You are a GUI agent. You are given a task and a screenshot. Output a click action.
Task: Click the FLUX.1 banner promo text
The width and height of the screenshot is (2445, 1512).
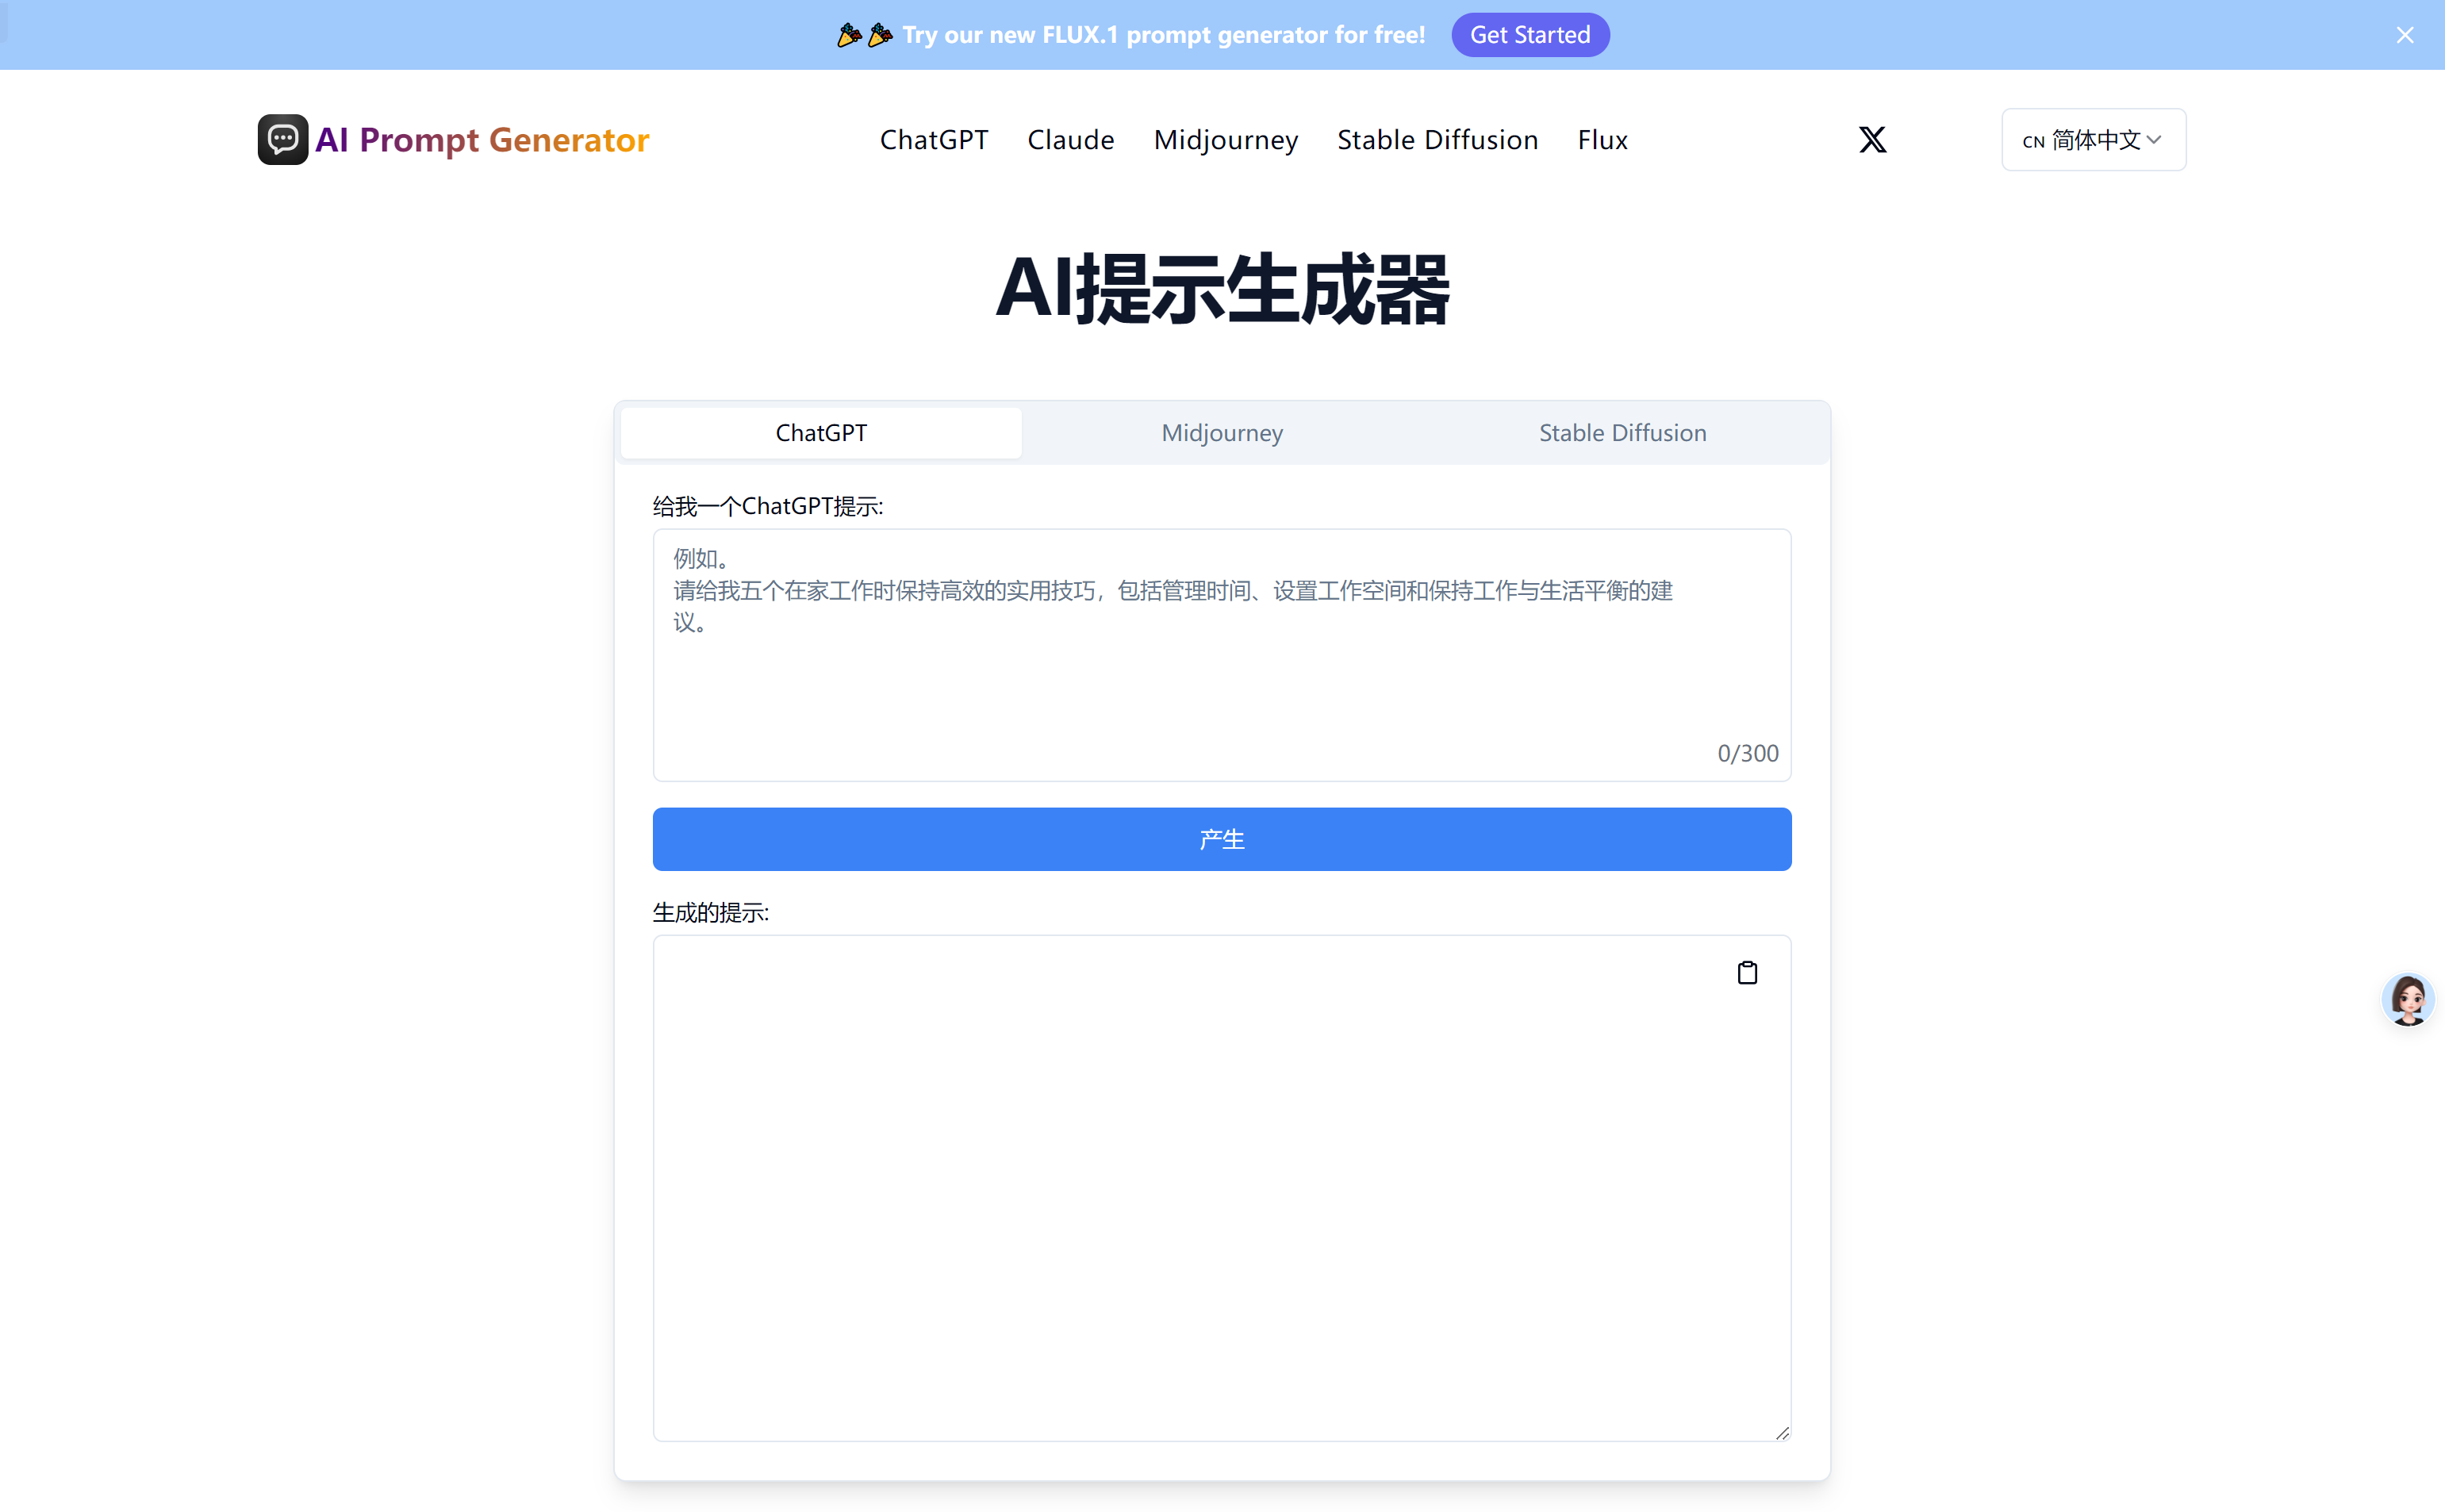tap(1163, 35)
